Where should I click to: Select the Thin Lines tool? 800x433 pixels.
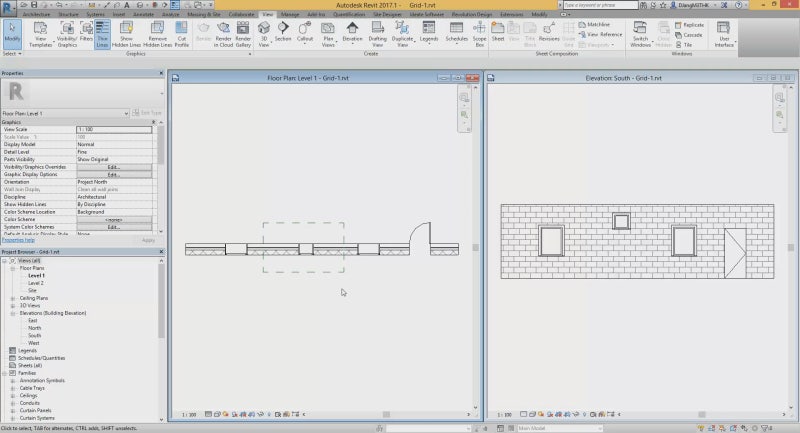(102, 34)
